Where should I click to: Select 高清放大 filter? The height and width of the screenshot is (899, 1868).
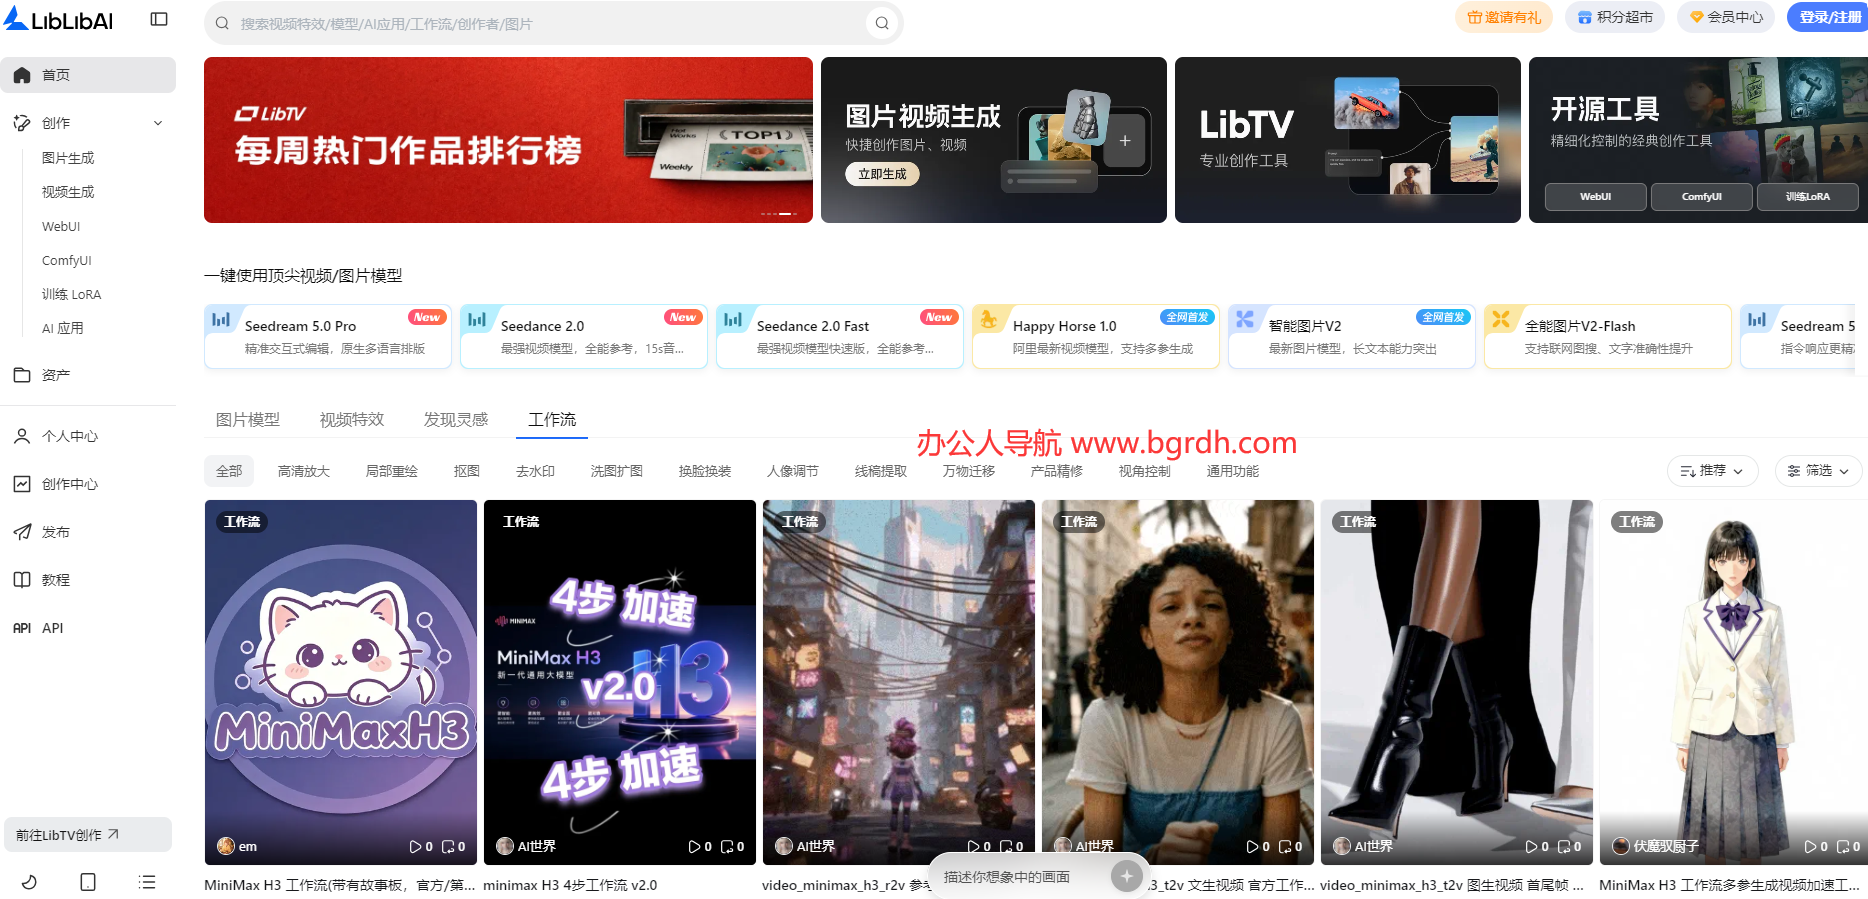304,471
